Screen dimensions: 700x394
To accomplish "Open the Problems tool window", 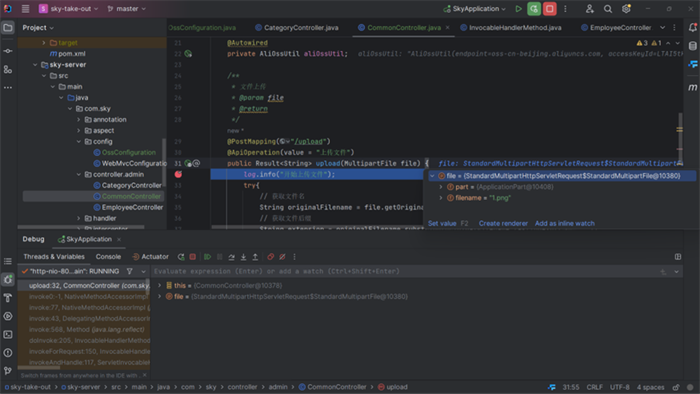I will tap(8, 353).
